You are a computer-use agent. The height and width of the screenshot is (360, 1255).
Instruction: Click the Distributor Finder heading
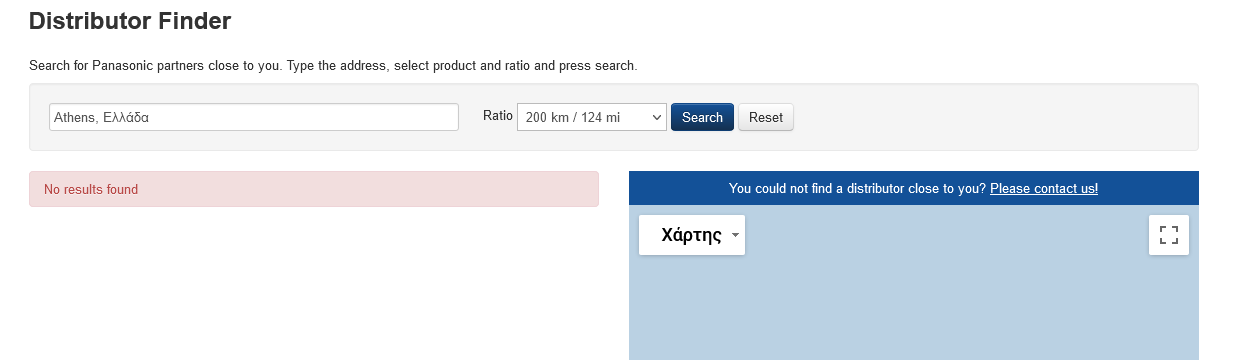pos(130,20)
